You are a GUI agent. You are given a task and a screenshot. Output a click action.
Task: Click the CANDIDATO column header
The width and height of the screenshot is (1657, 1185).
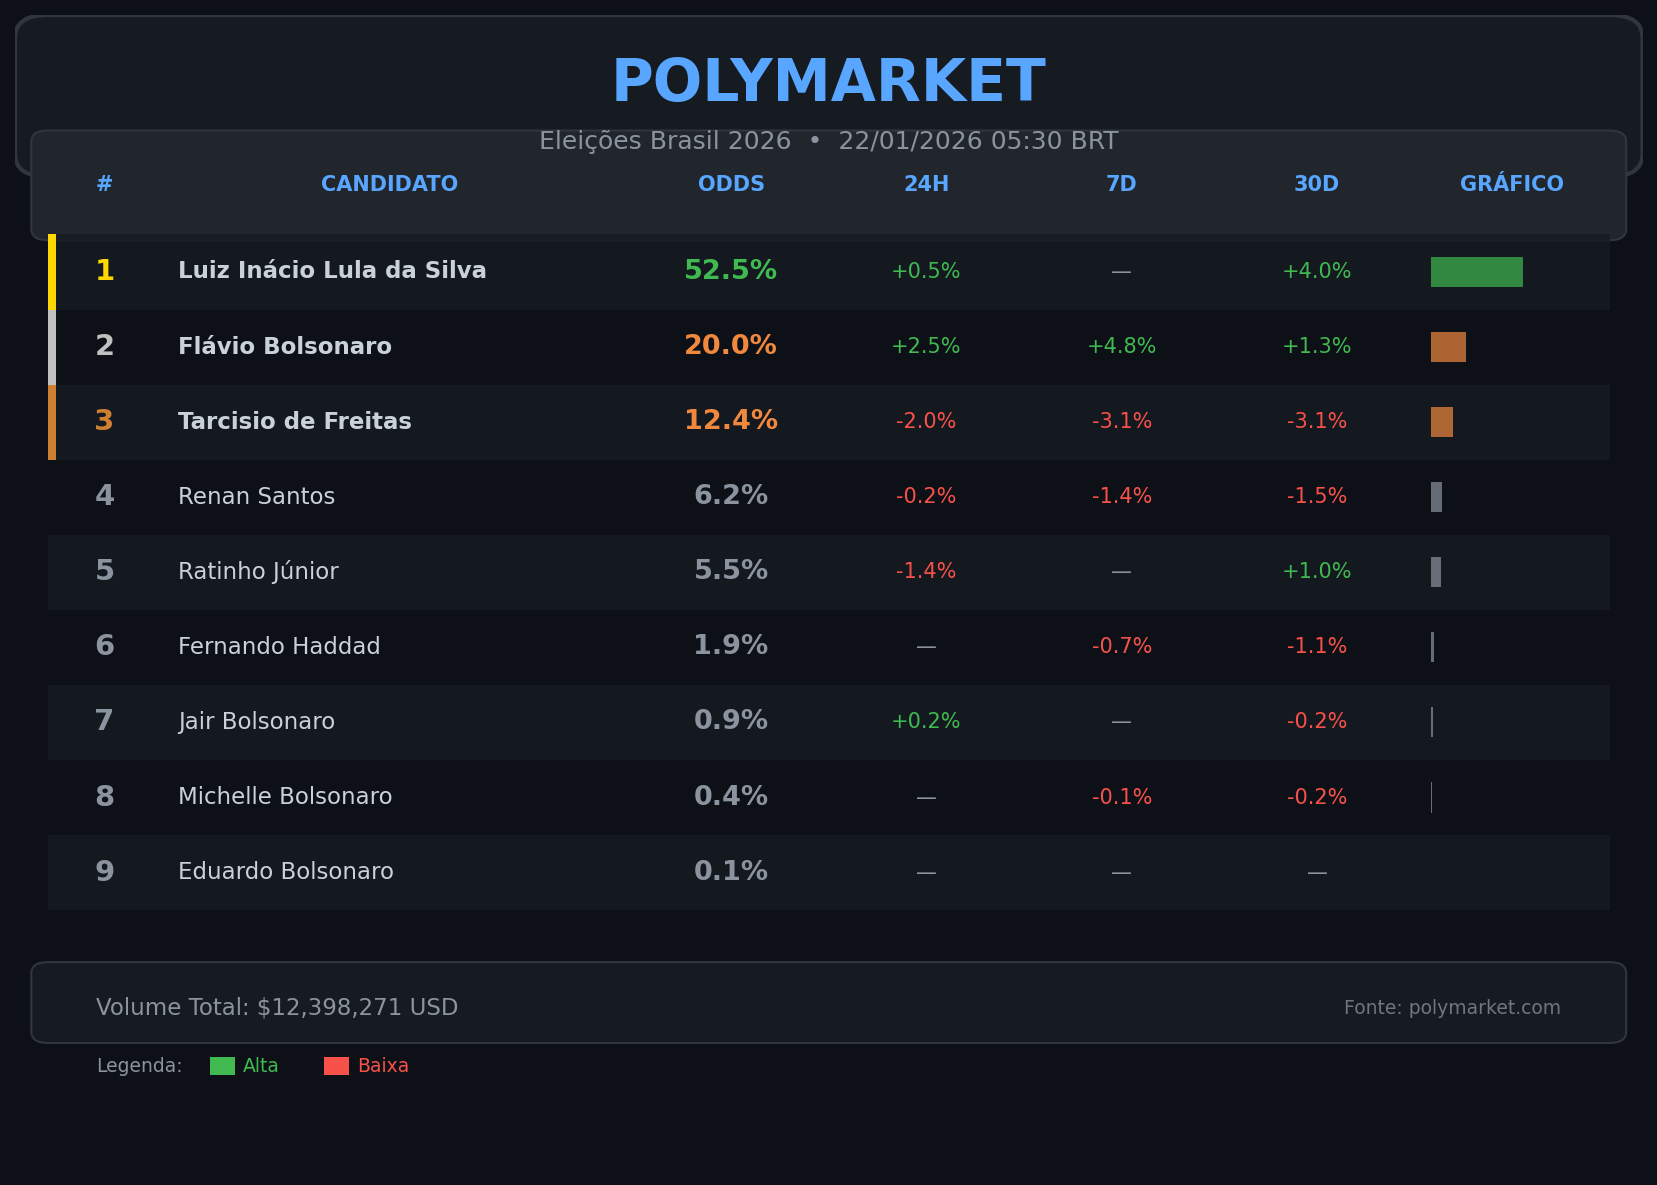coord(389,184)
